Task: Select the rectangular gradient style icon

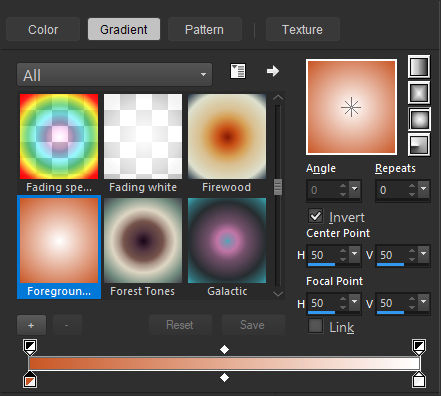Action: (419, 93)
